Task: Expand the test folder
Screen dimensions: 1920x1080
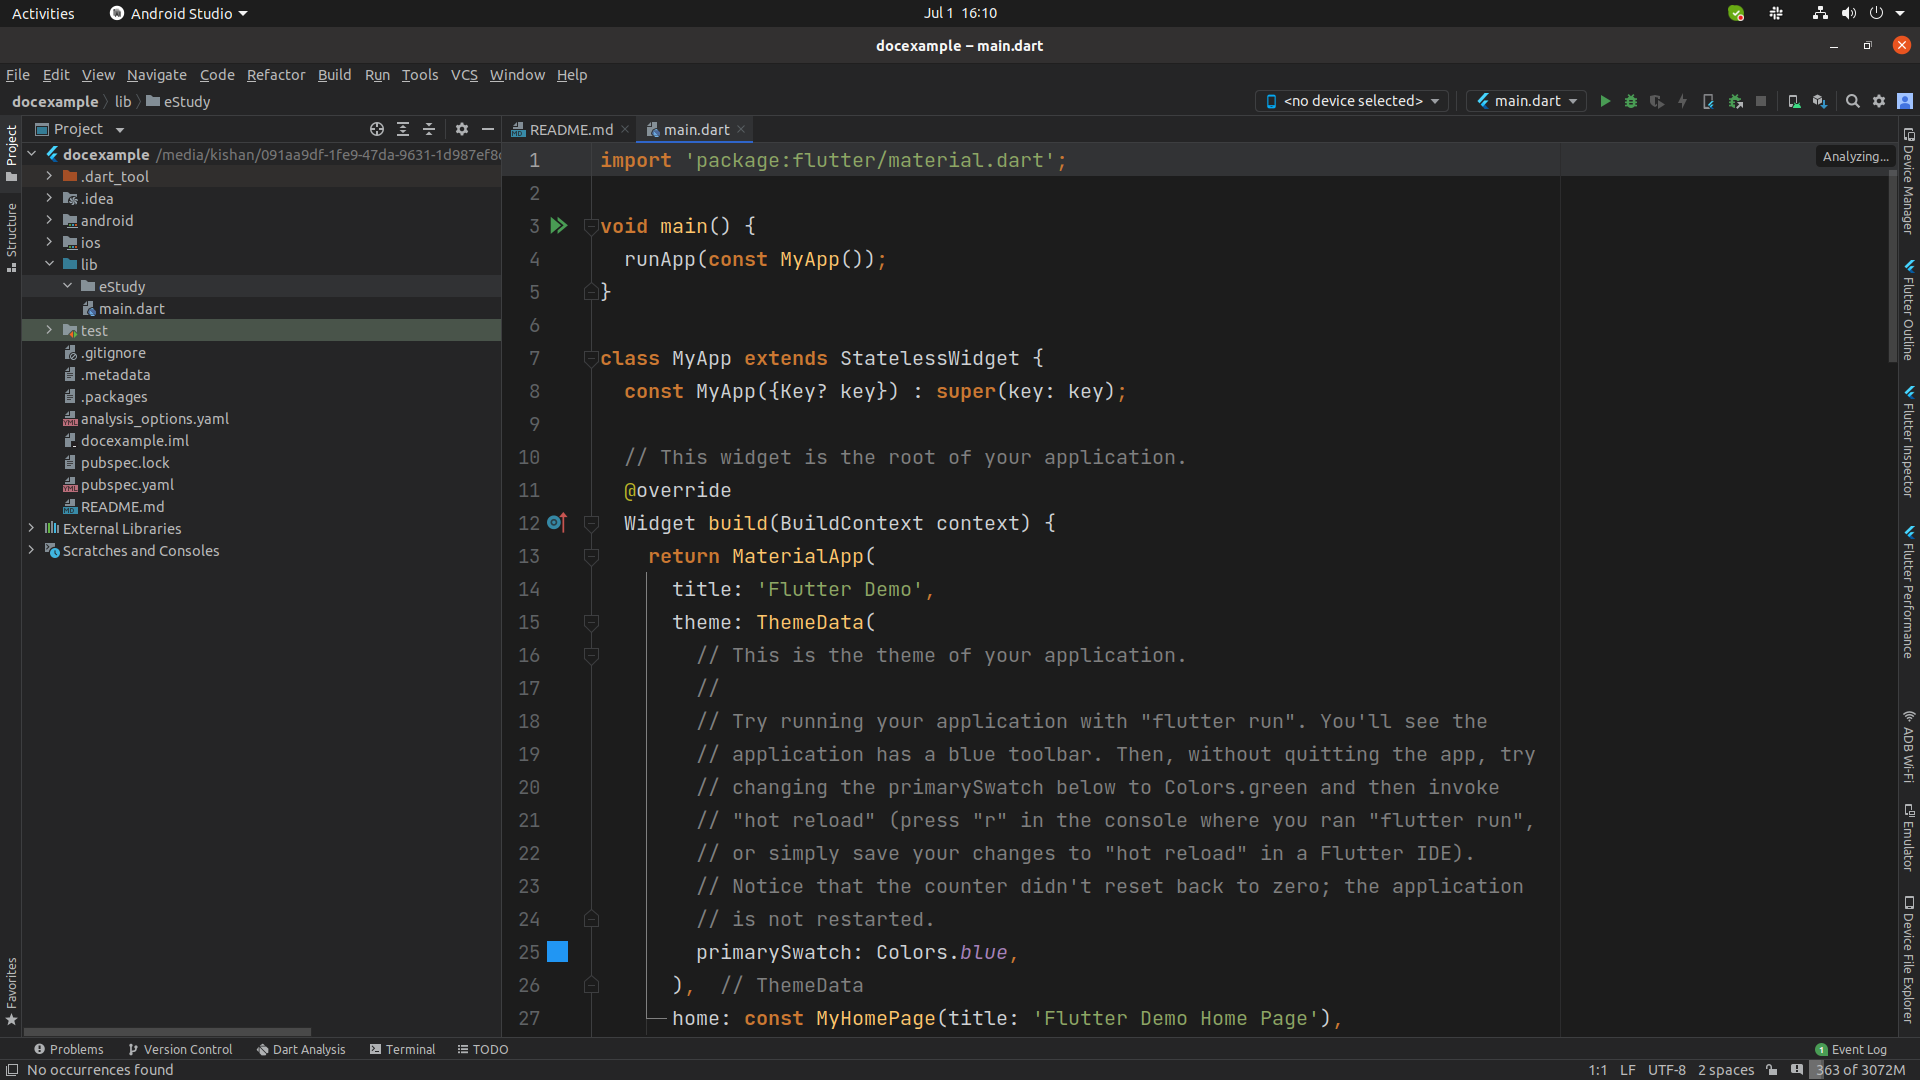Action: point(49,330)
